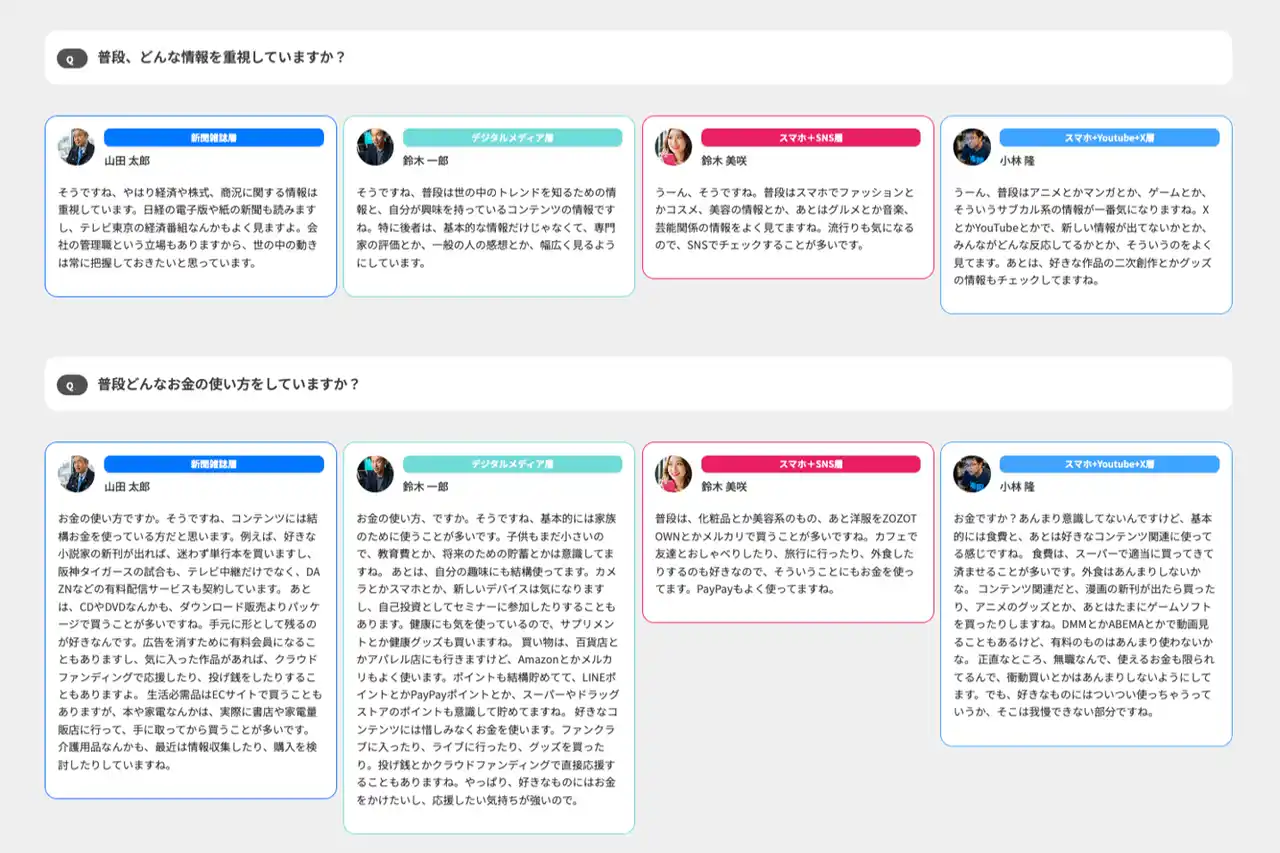This screenshot has width=1280, height=853.
Task: Expand 山田 太郎's answer card about money usage
Action: pyautogui.click(x=190, y=620)
